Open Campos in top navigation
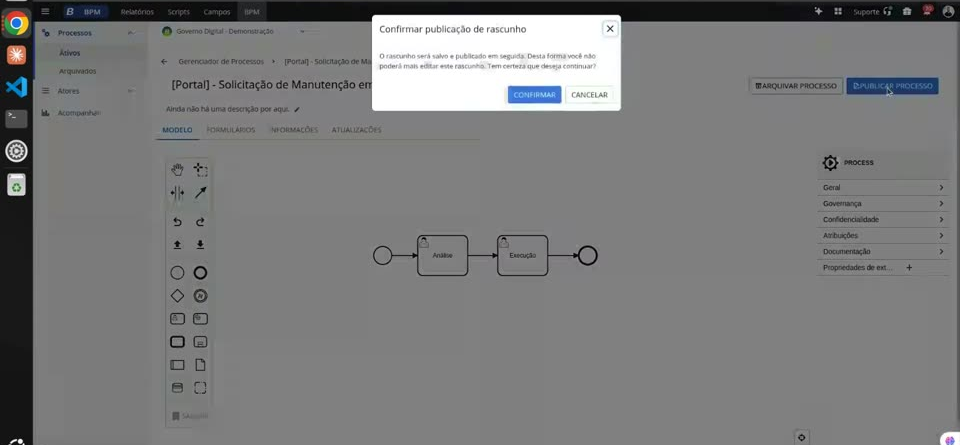960x445 pixels. pos(217,12)
